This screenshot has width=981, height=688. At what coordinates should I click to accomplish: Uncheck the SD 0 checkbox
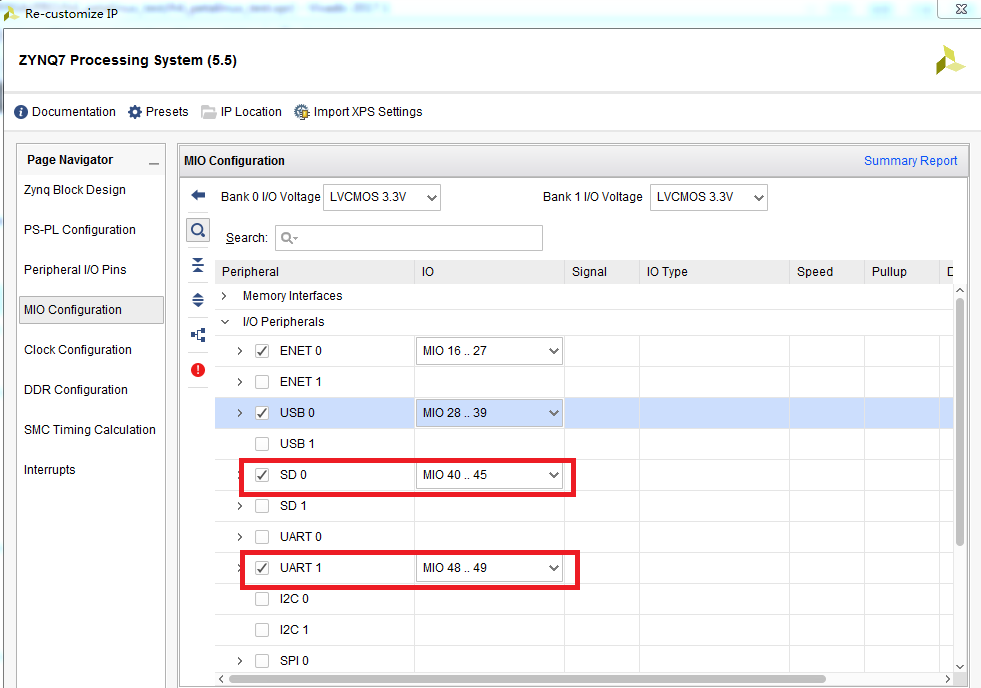tap(262, 475)
